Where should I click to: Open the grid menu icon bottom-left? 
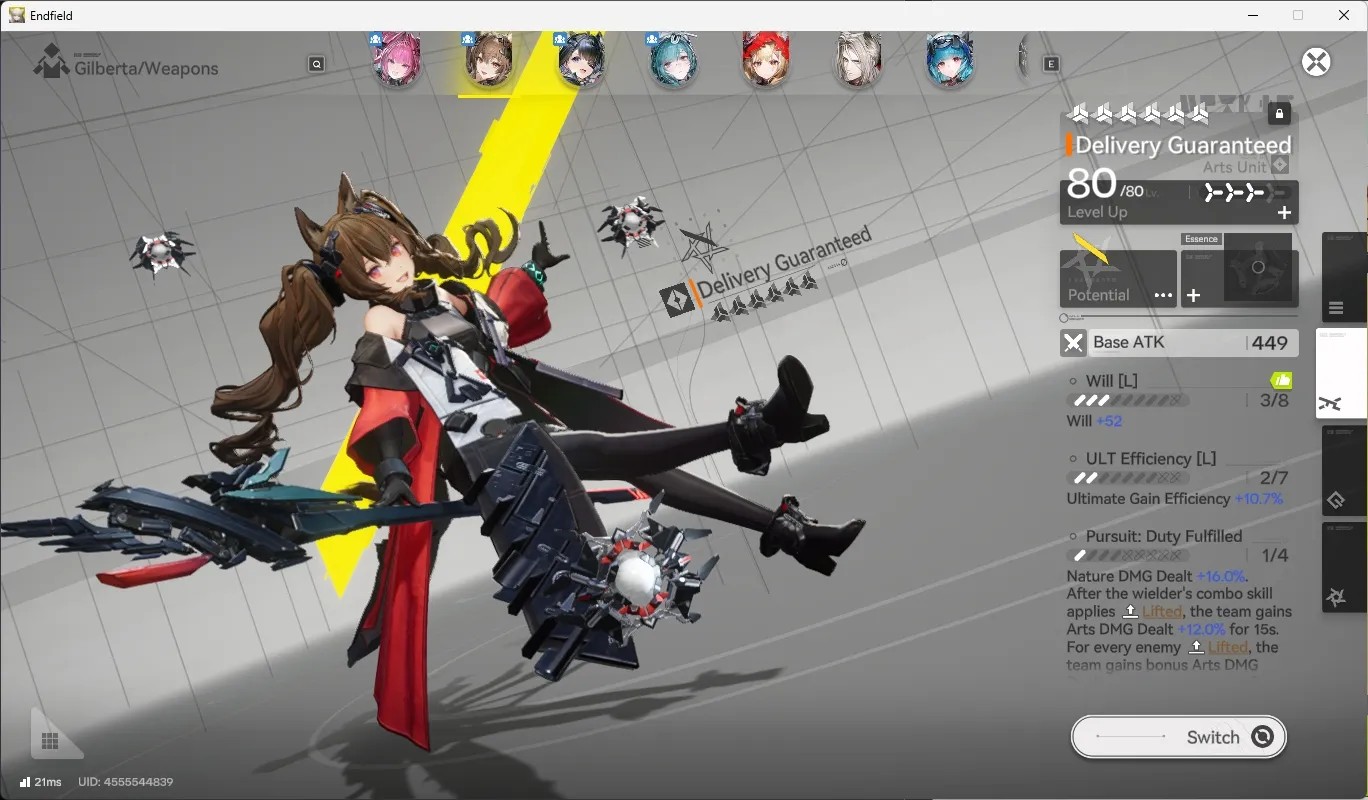click(50, 741)
